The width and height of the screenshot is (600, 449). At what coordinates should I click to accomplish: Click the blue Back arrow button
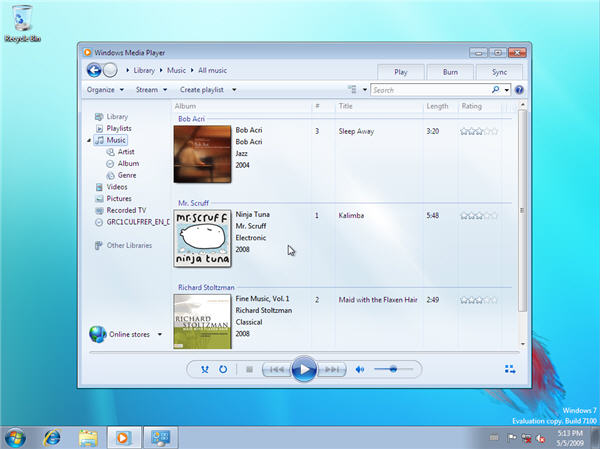[x=94, y=70]
